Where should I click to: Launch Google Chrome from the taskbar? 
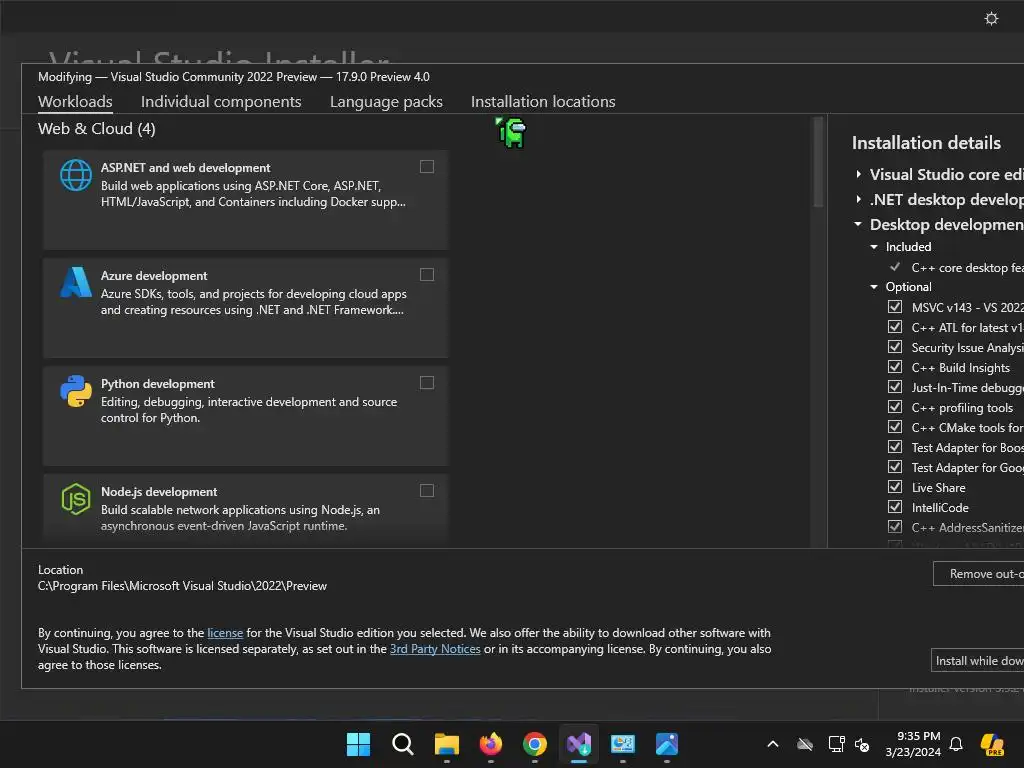(534, 744)
